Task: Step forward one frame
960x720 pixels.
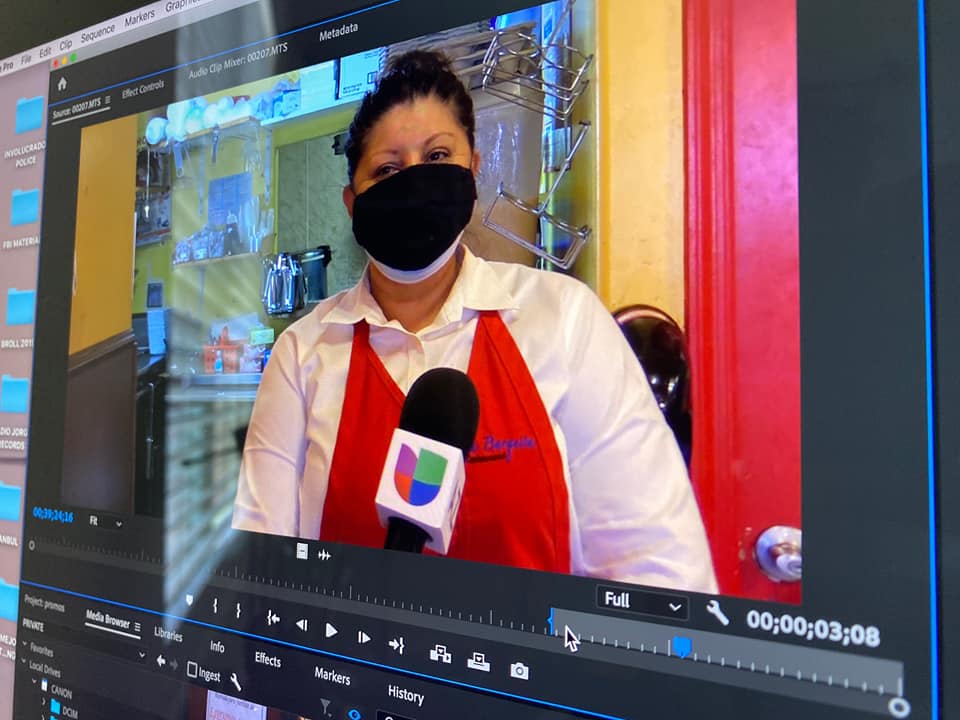Action: click(x=364, y=637)
